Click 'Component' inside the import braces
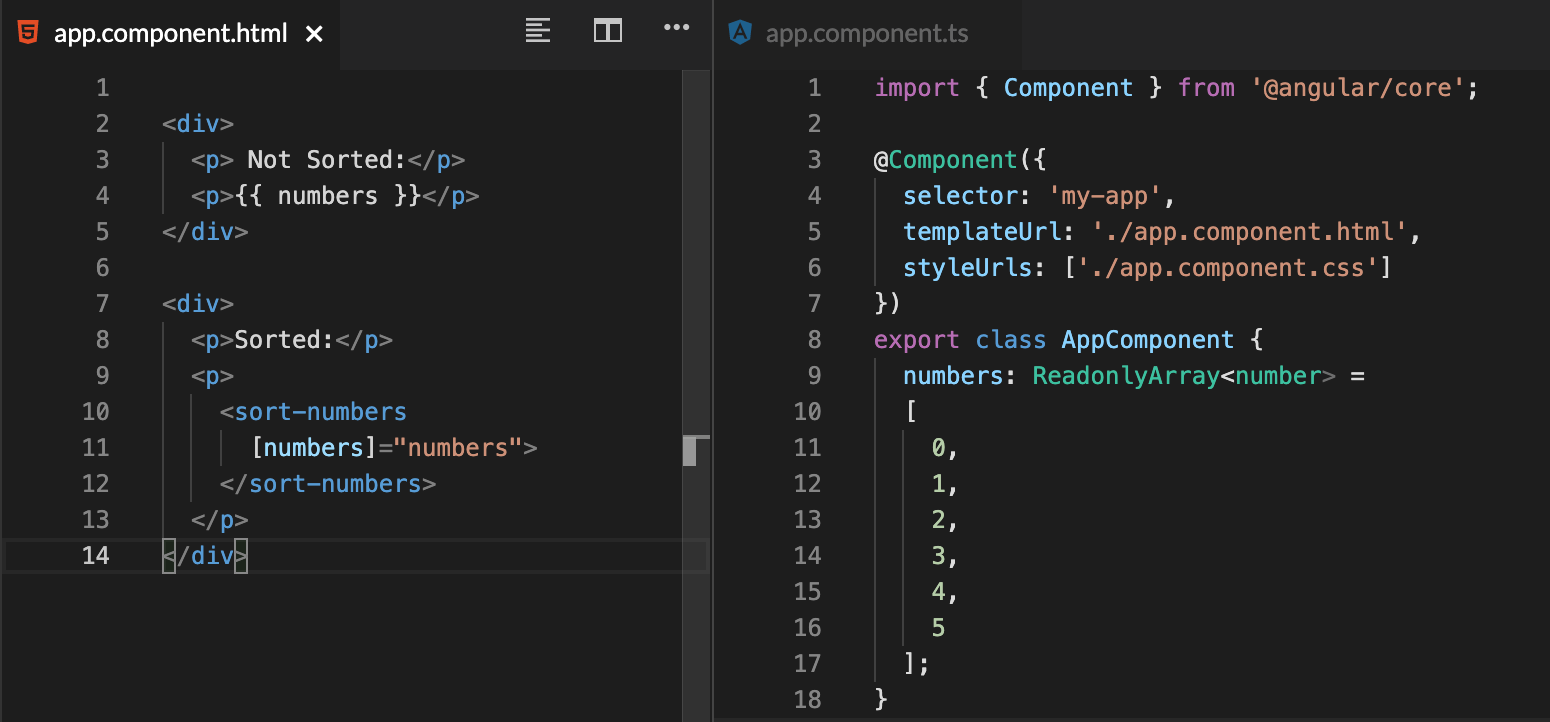The image size is (1550, 722). (1068, 88)
